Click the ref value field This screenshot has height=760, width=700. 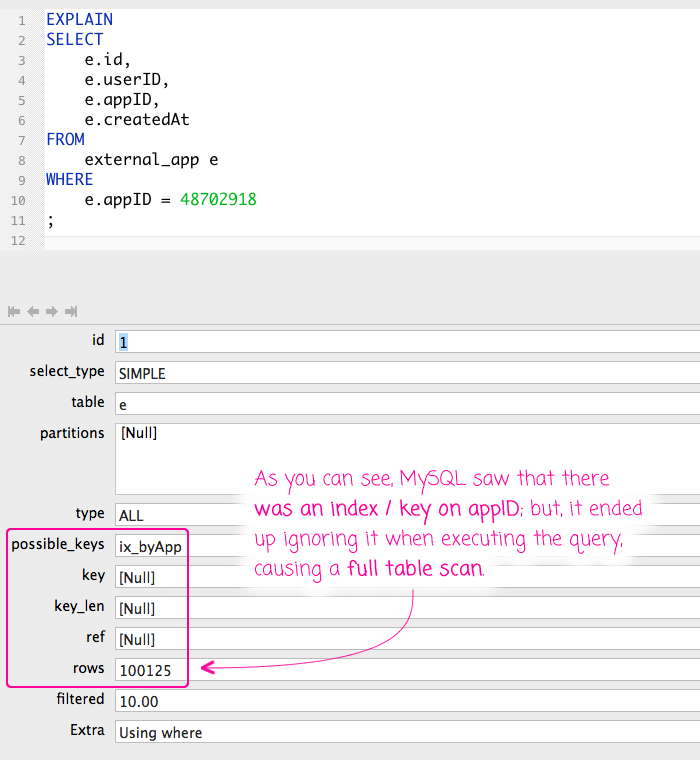coord(150,639)
